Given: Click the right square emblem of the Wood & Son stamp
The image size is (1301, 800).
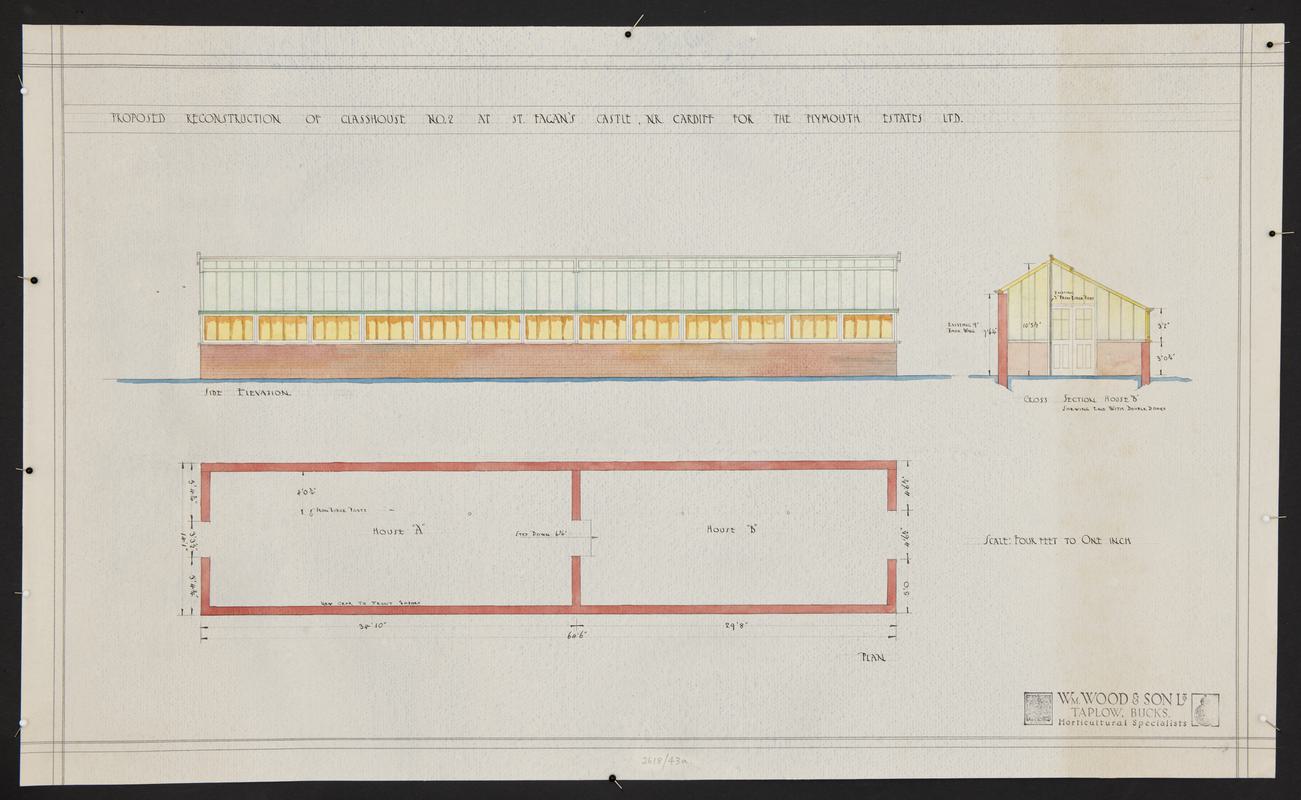Looking at the screenshot, I should click(1205, 709).
